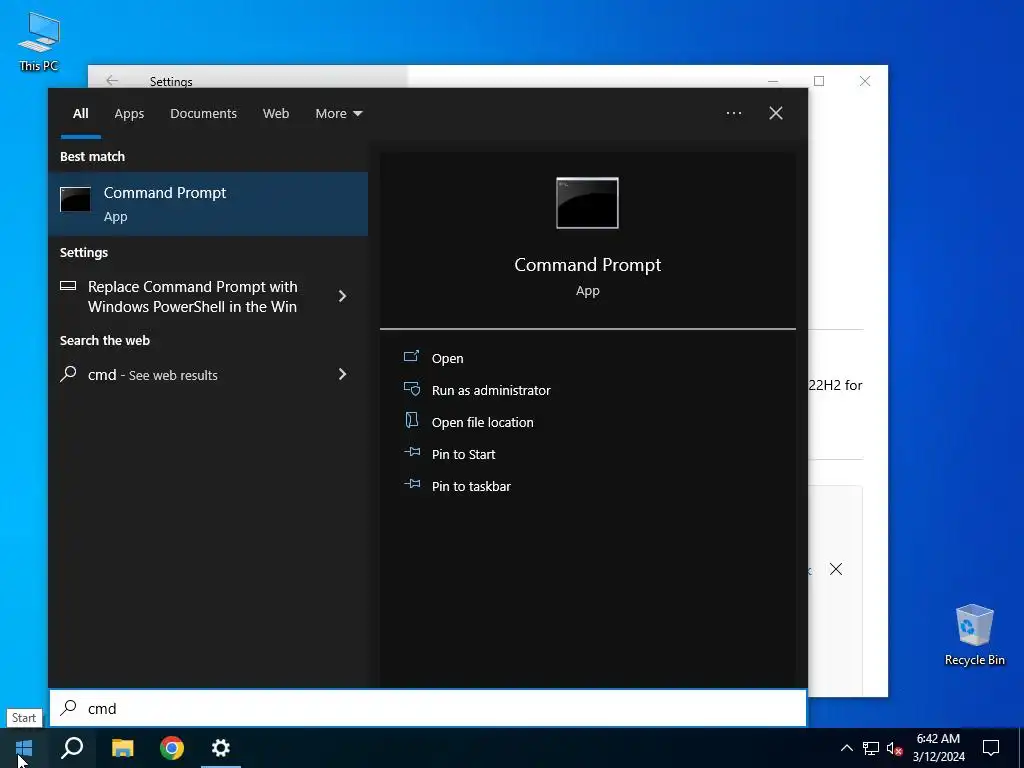This screenshot has height=768, width=1024.
Task: Click the muted volume tray icon
Action: 894,748
